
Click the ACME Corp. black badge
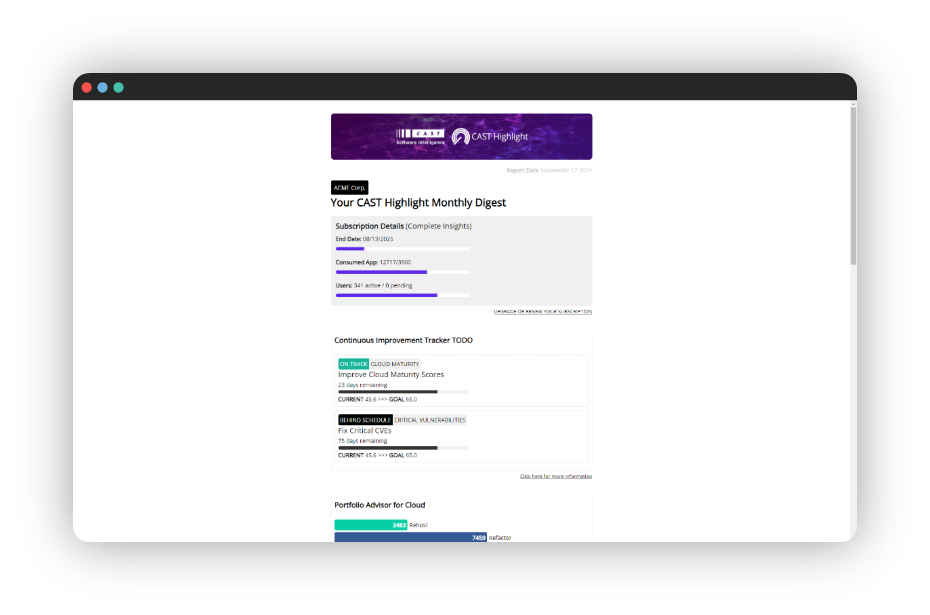coord(350,187)
